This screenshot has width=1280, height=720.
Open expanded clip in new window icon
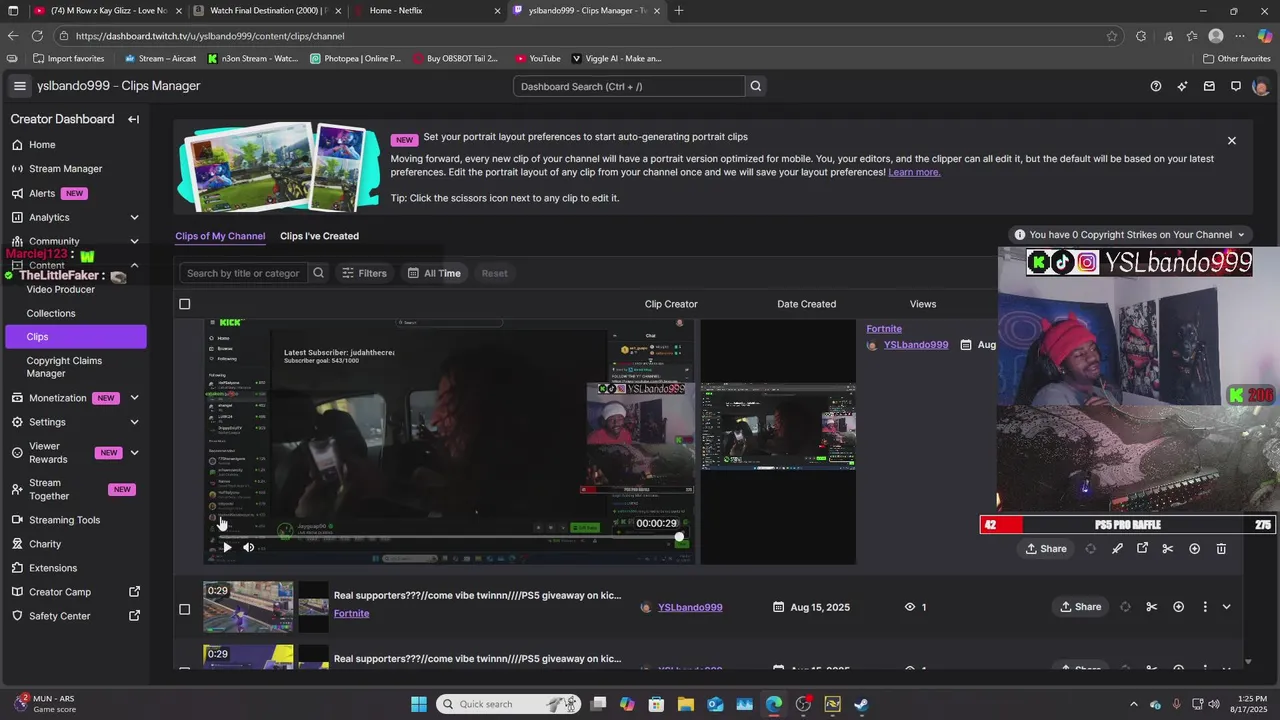point(1142,548)
